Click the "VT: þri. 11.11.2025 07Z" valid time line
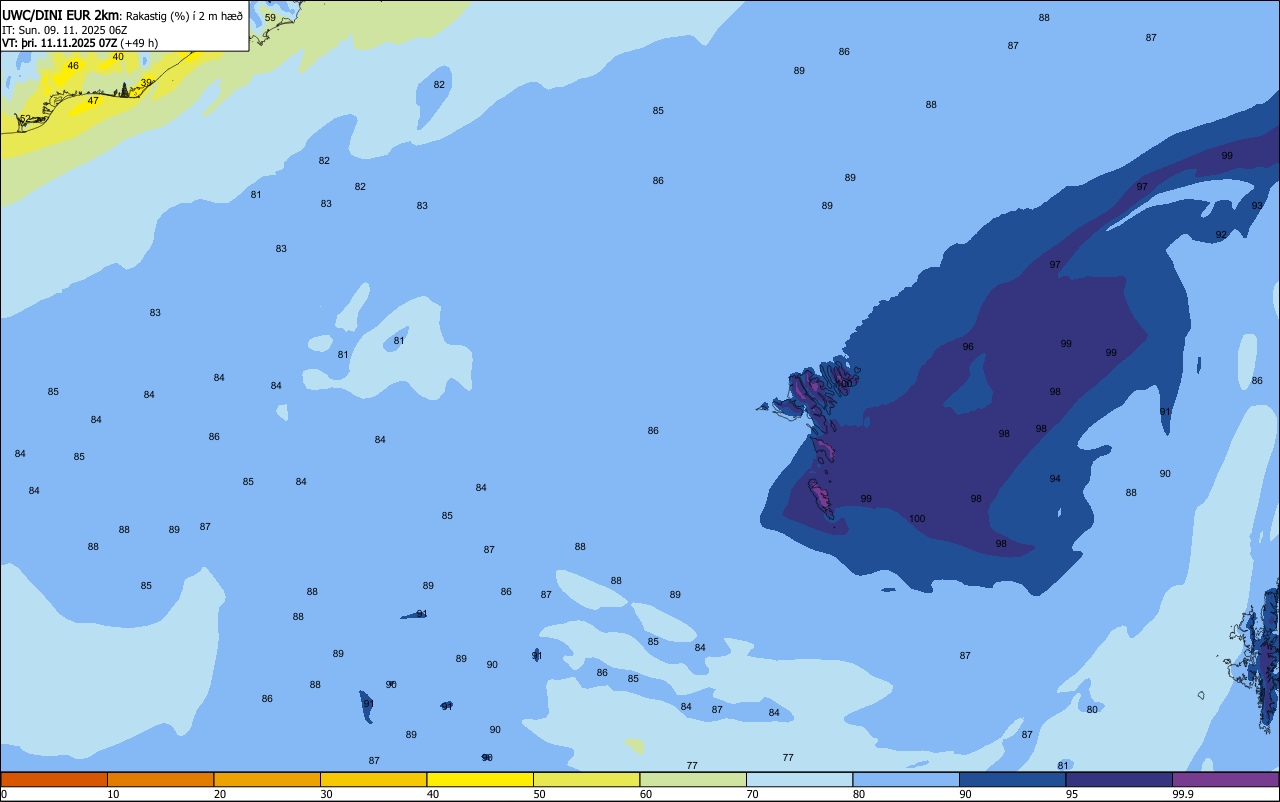 (60, 43)
